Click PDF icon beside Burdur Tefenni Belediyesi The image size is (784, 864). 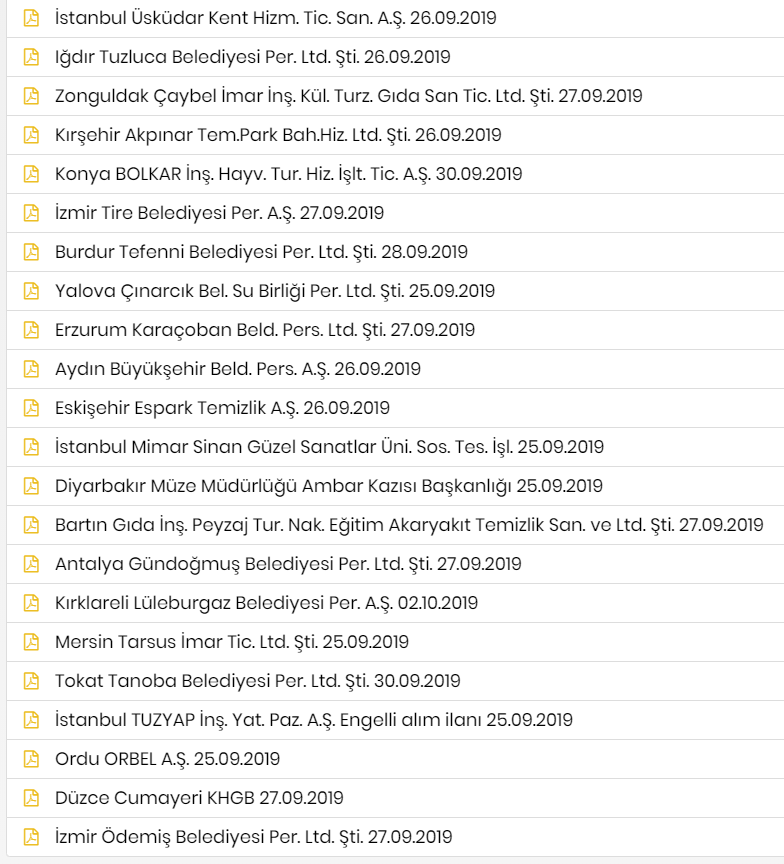[31, 252]
